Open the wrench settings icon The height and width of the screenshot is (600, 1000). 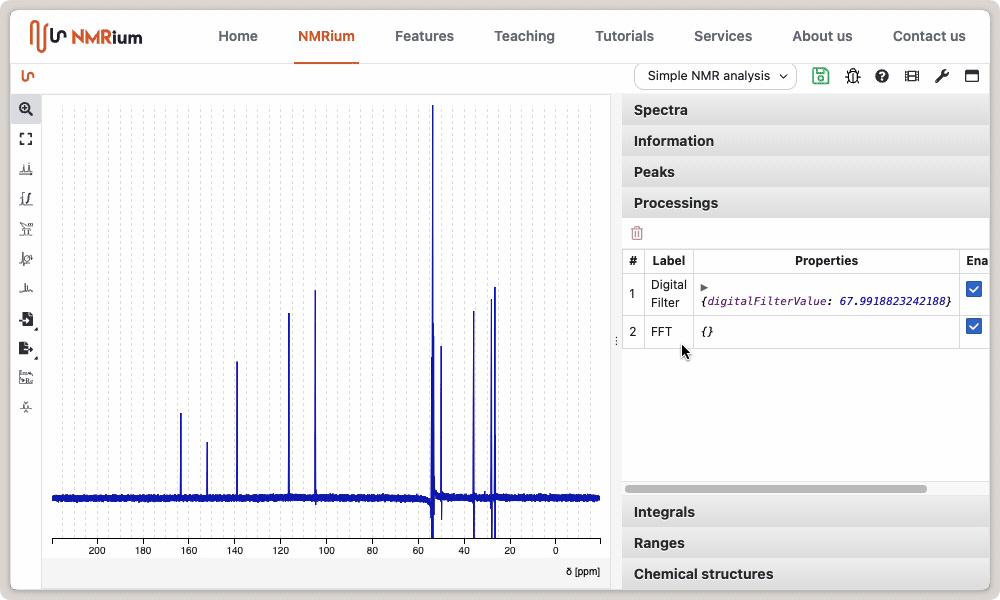pyautogui.click(x=941, y=76)
